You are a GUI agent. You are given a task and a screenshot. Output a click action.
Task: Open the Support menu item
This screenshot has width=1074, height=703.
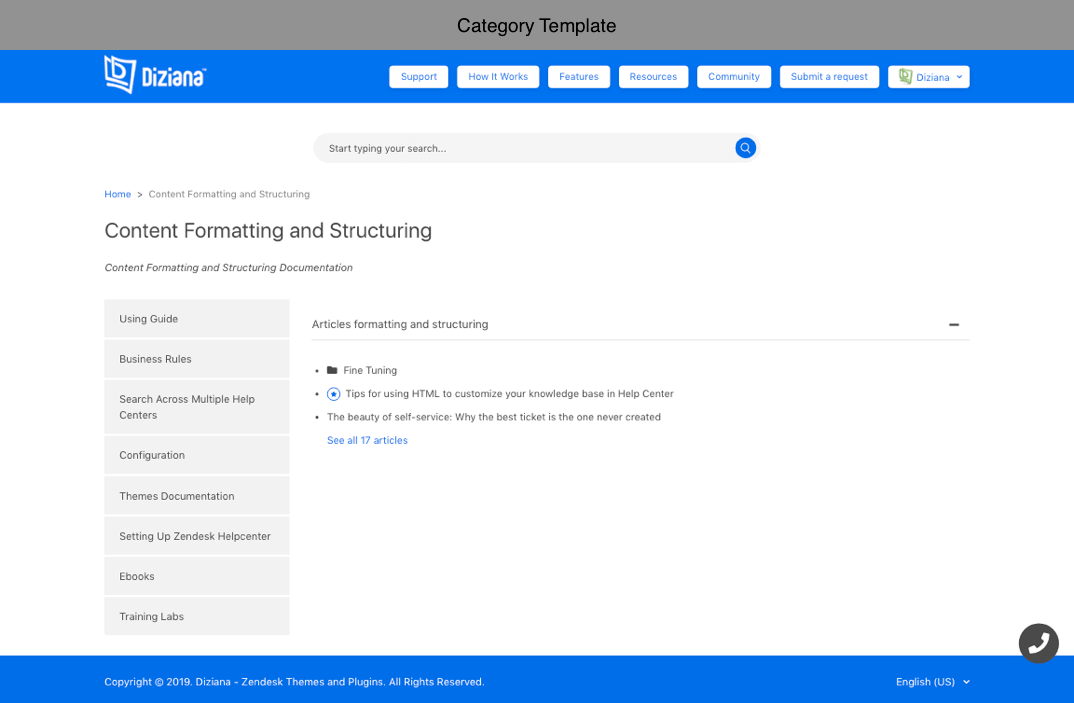click(x=418, y=77)
